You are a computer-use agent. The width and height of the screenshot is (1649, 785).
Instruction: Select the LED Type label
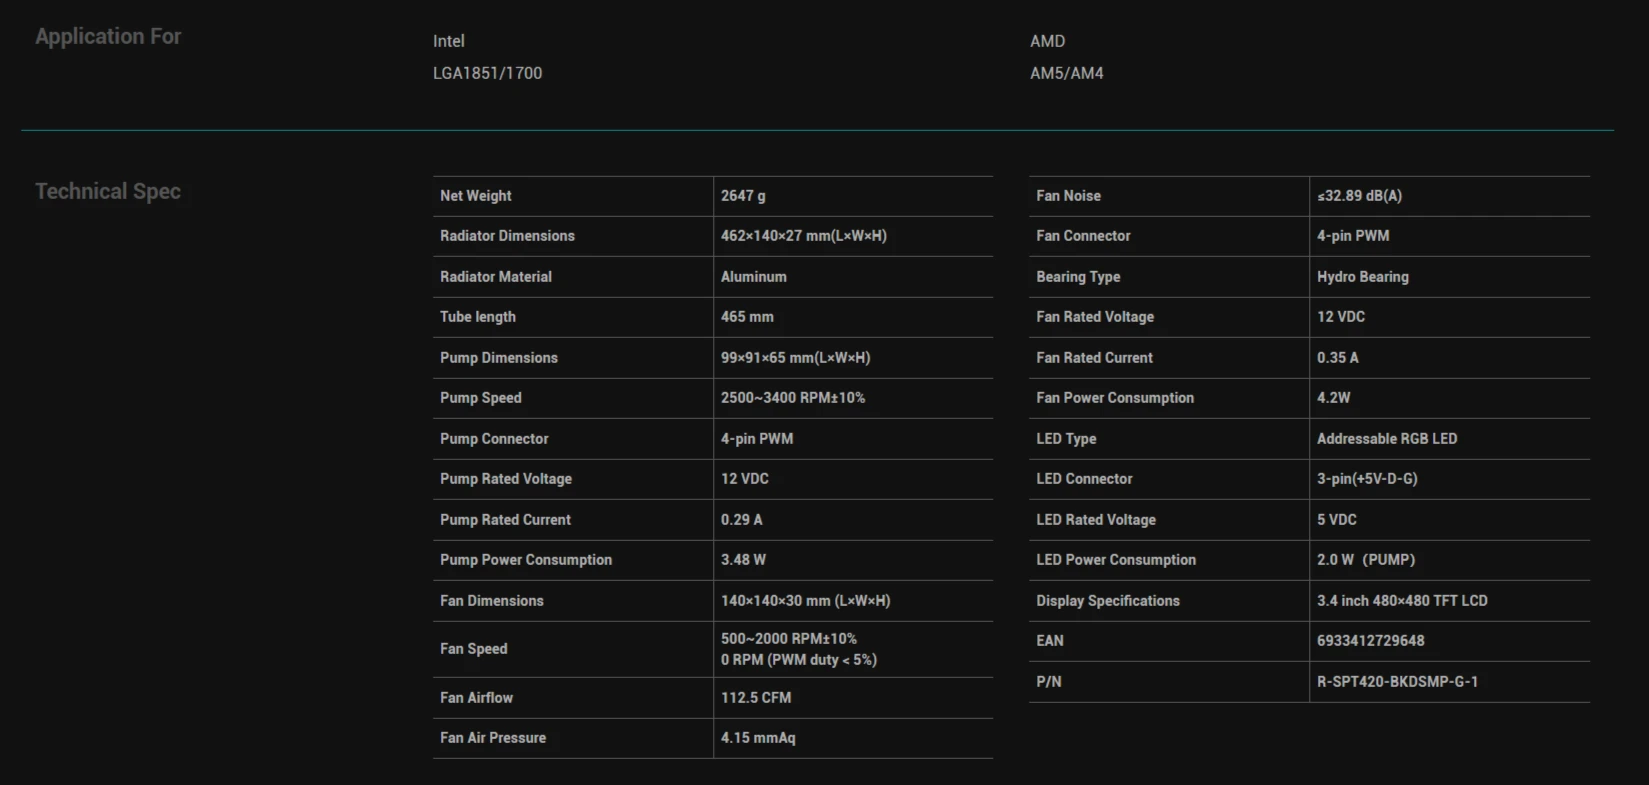pos(1066,439)
